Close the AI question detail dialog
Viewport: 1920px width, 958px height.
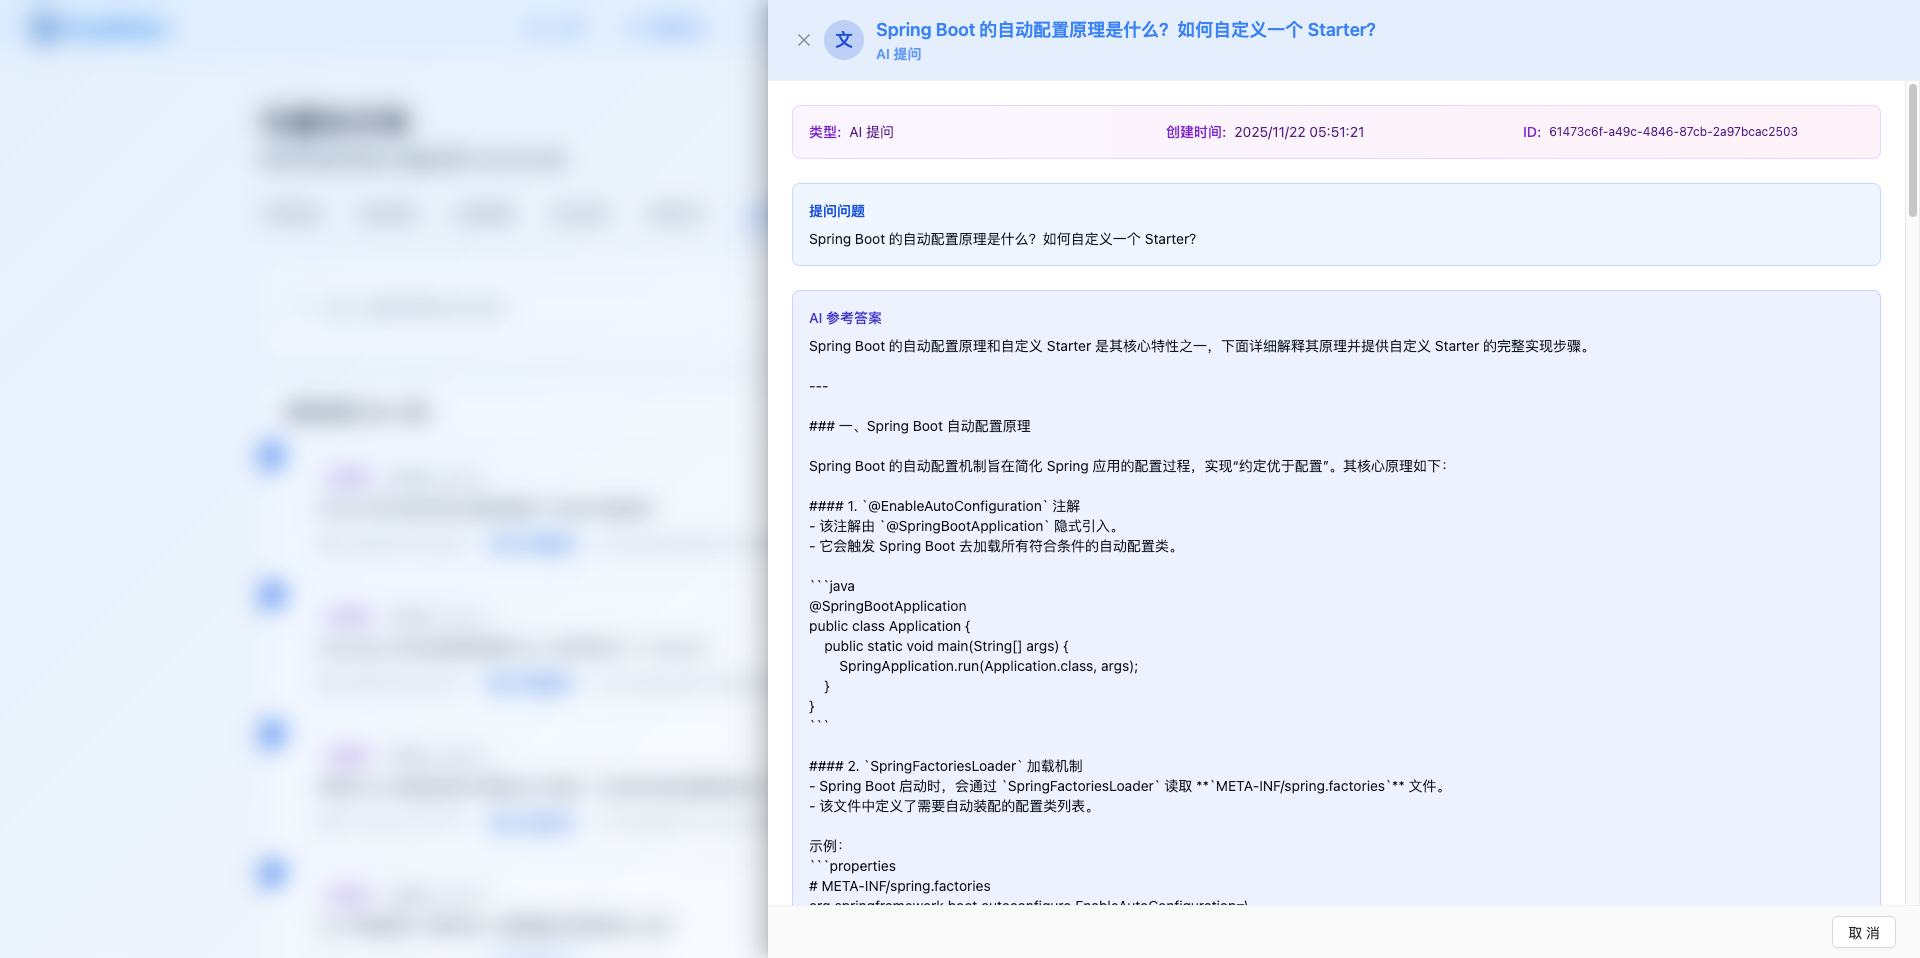pyautogui.click(x=804, y=40)
